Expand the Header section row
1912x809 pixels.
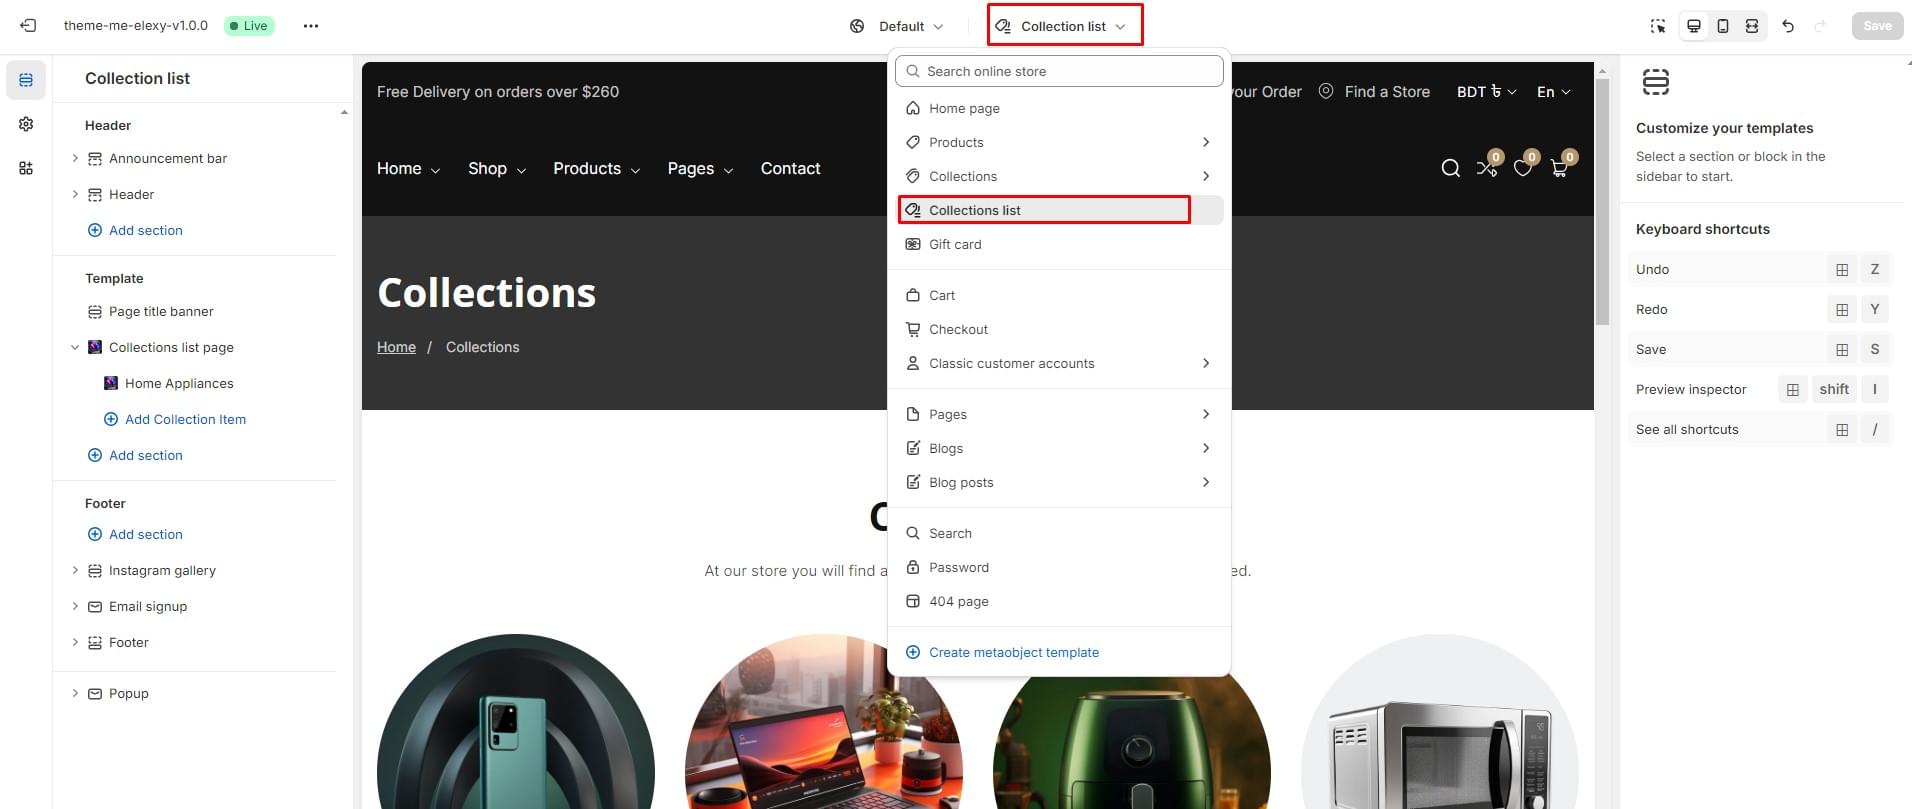[75, 194]
